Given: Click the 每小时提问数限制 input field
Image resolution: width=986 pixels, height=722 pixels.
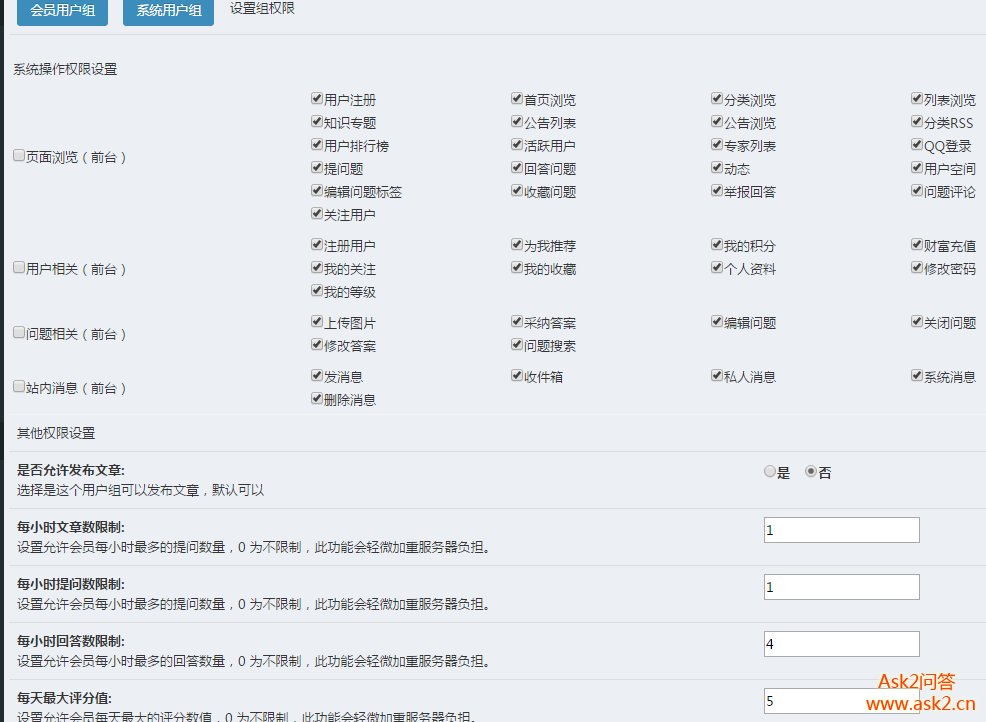Looking at the screenshot, I should [x=841, y=587].
